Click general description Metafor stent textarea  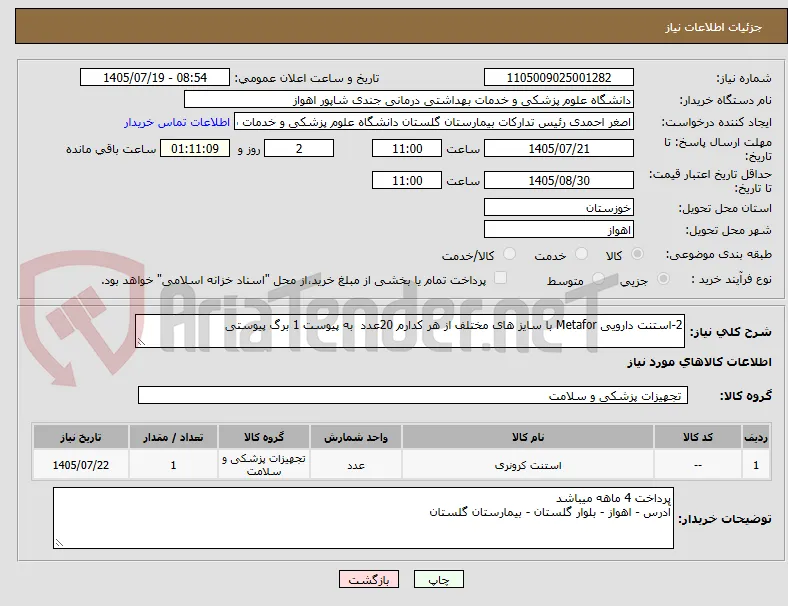point(410,331)
